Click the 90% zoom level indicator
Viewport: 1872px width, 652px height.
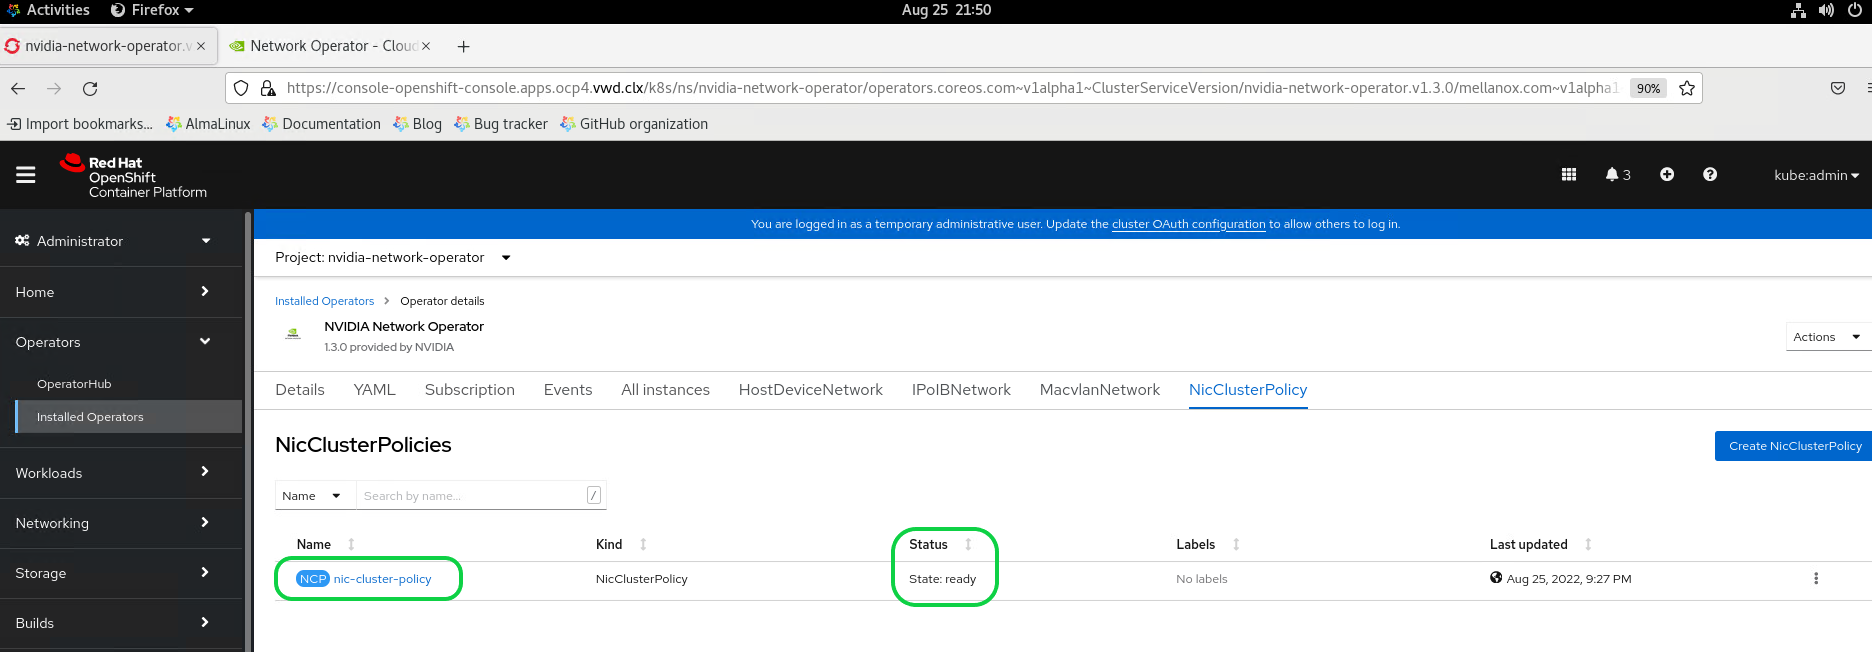(x=1648, y=88)
